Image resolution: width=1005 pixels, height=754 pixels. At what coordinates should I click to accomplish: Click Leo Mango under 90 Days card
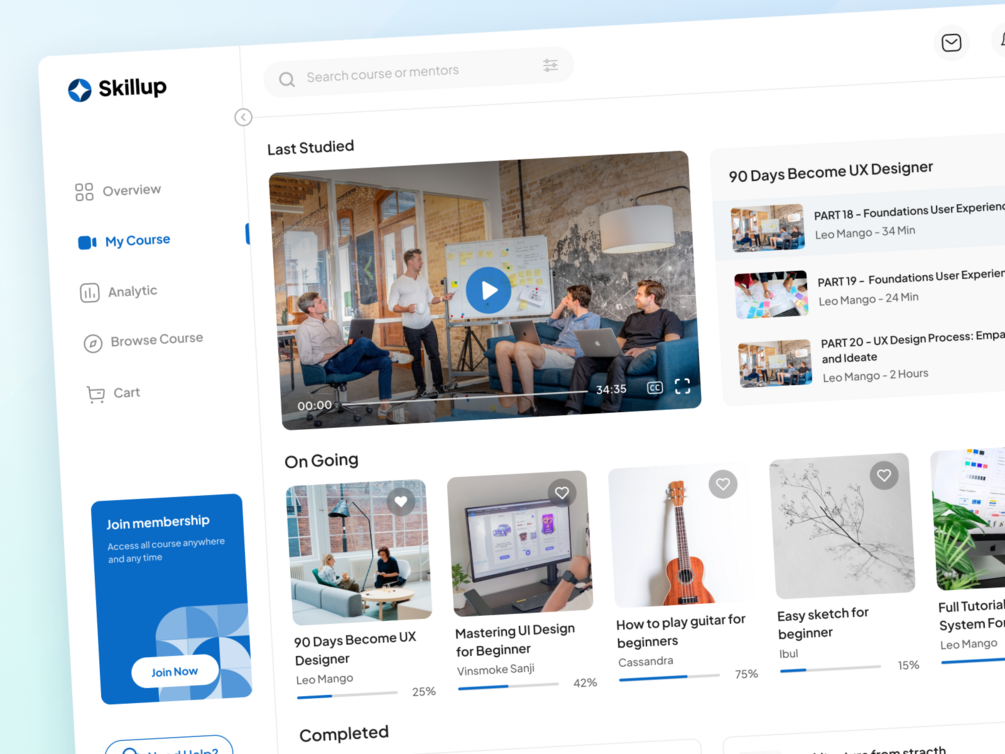325,679
